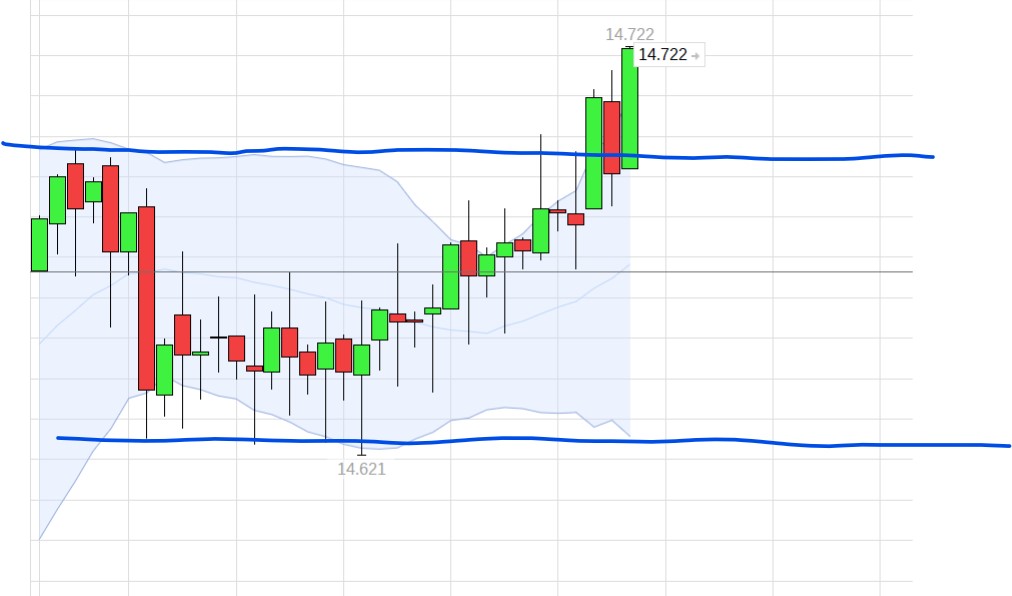Click the 14.621 low marker label
This screenshot has width=1012, height=596.
click(x=361, y=470)
